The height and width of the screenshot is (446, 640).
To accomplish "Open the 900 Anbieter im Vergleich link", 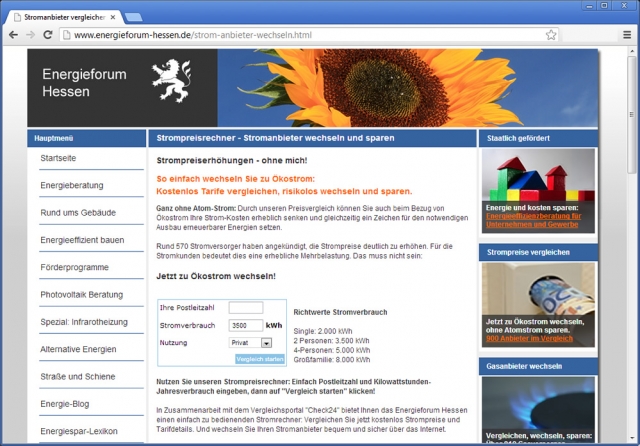I will pos(529,339).
